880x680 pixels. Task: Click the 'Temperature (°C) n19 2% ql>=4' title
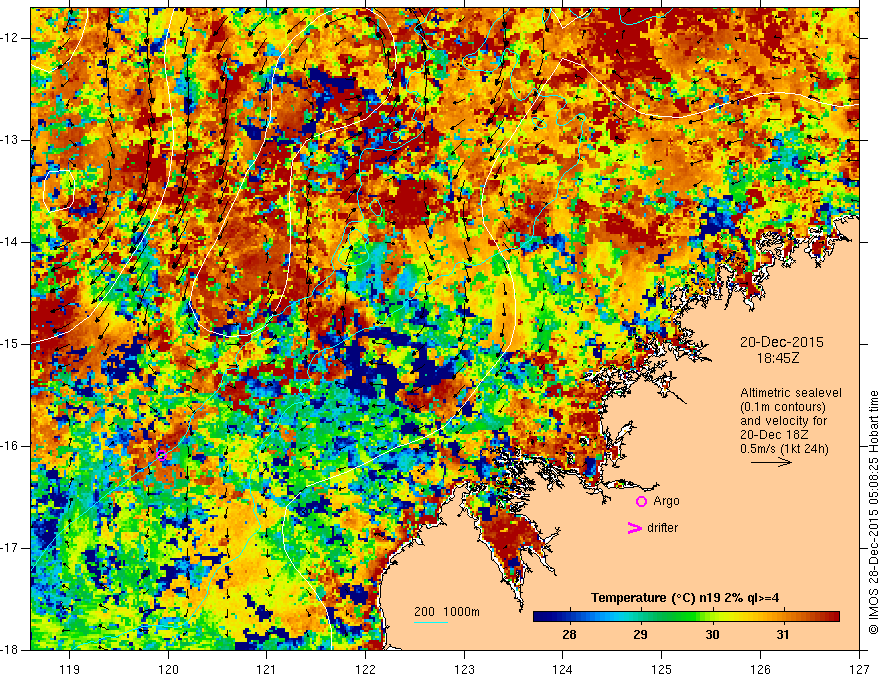click(x=685, y=598)
